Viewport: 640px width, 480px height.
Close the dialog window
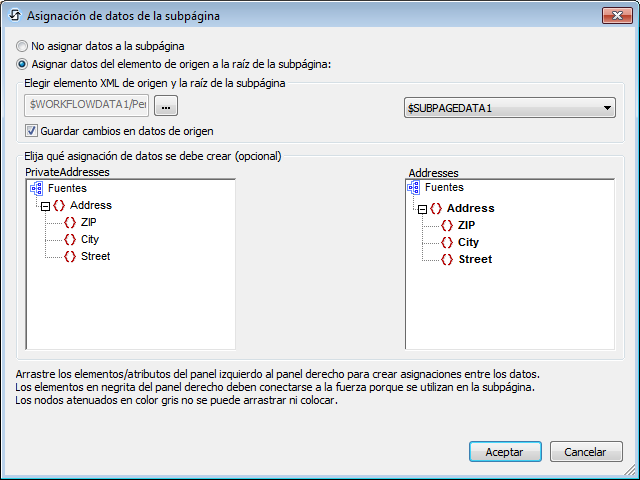tap(614, 16)
